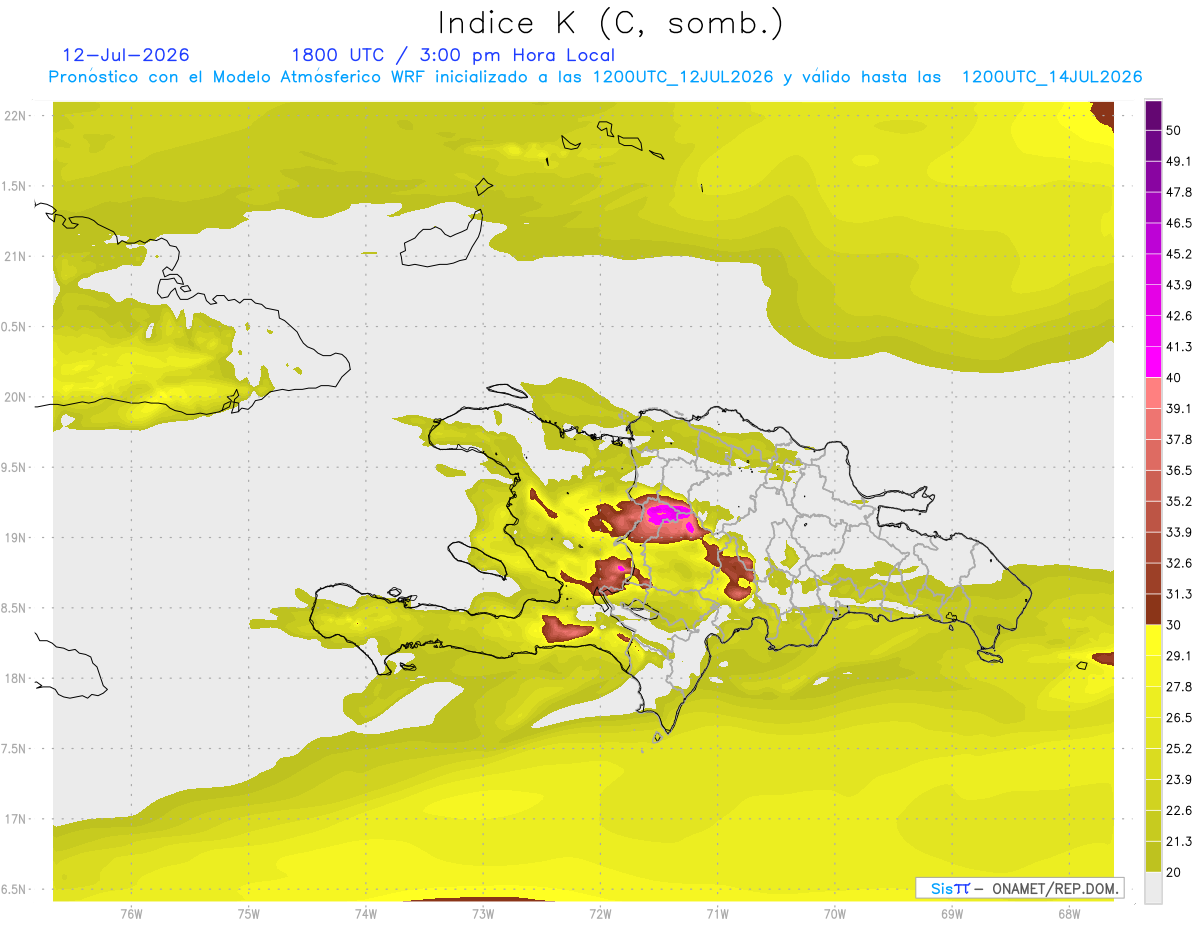The width and height of the screenshot is (1200, 927).
Task: Click the olive legend band between 20 and 21.3
Action: pyautogui.click(x=1153, y=857)
